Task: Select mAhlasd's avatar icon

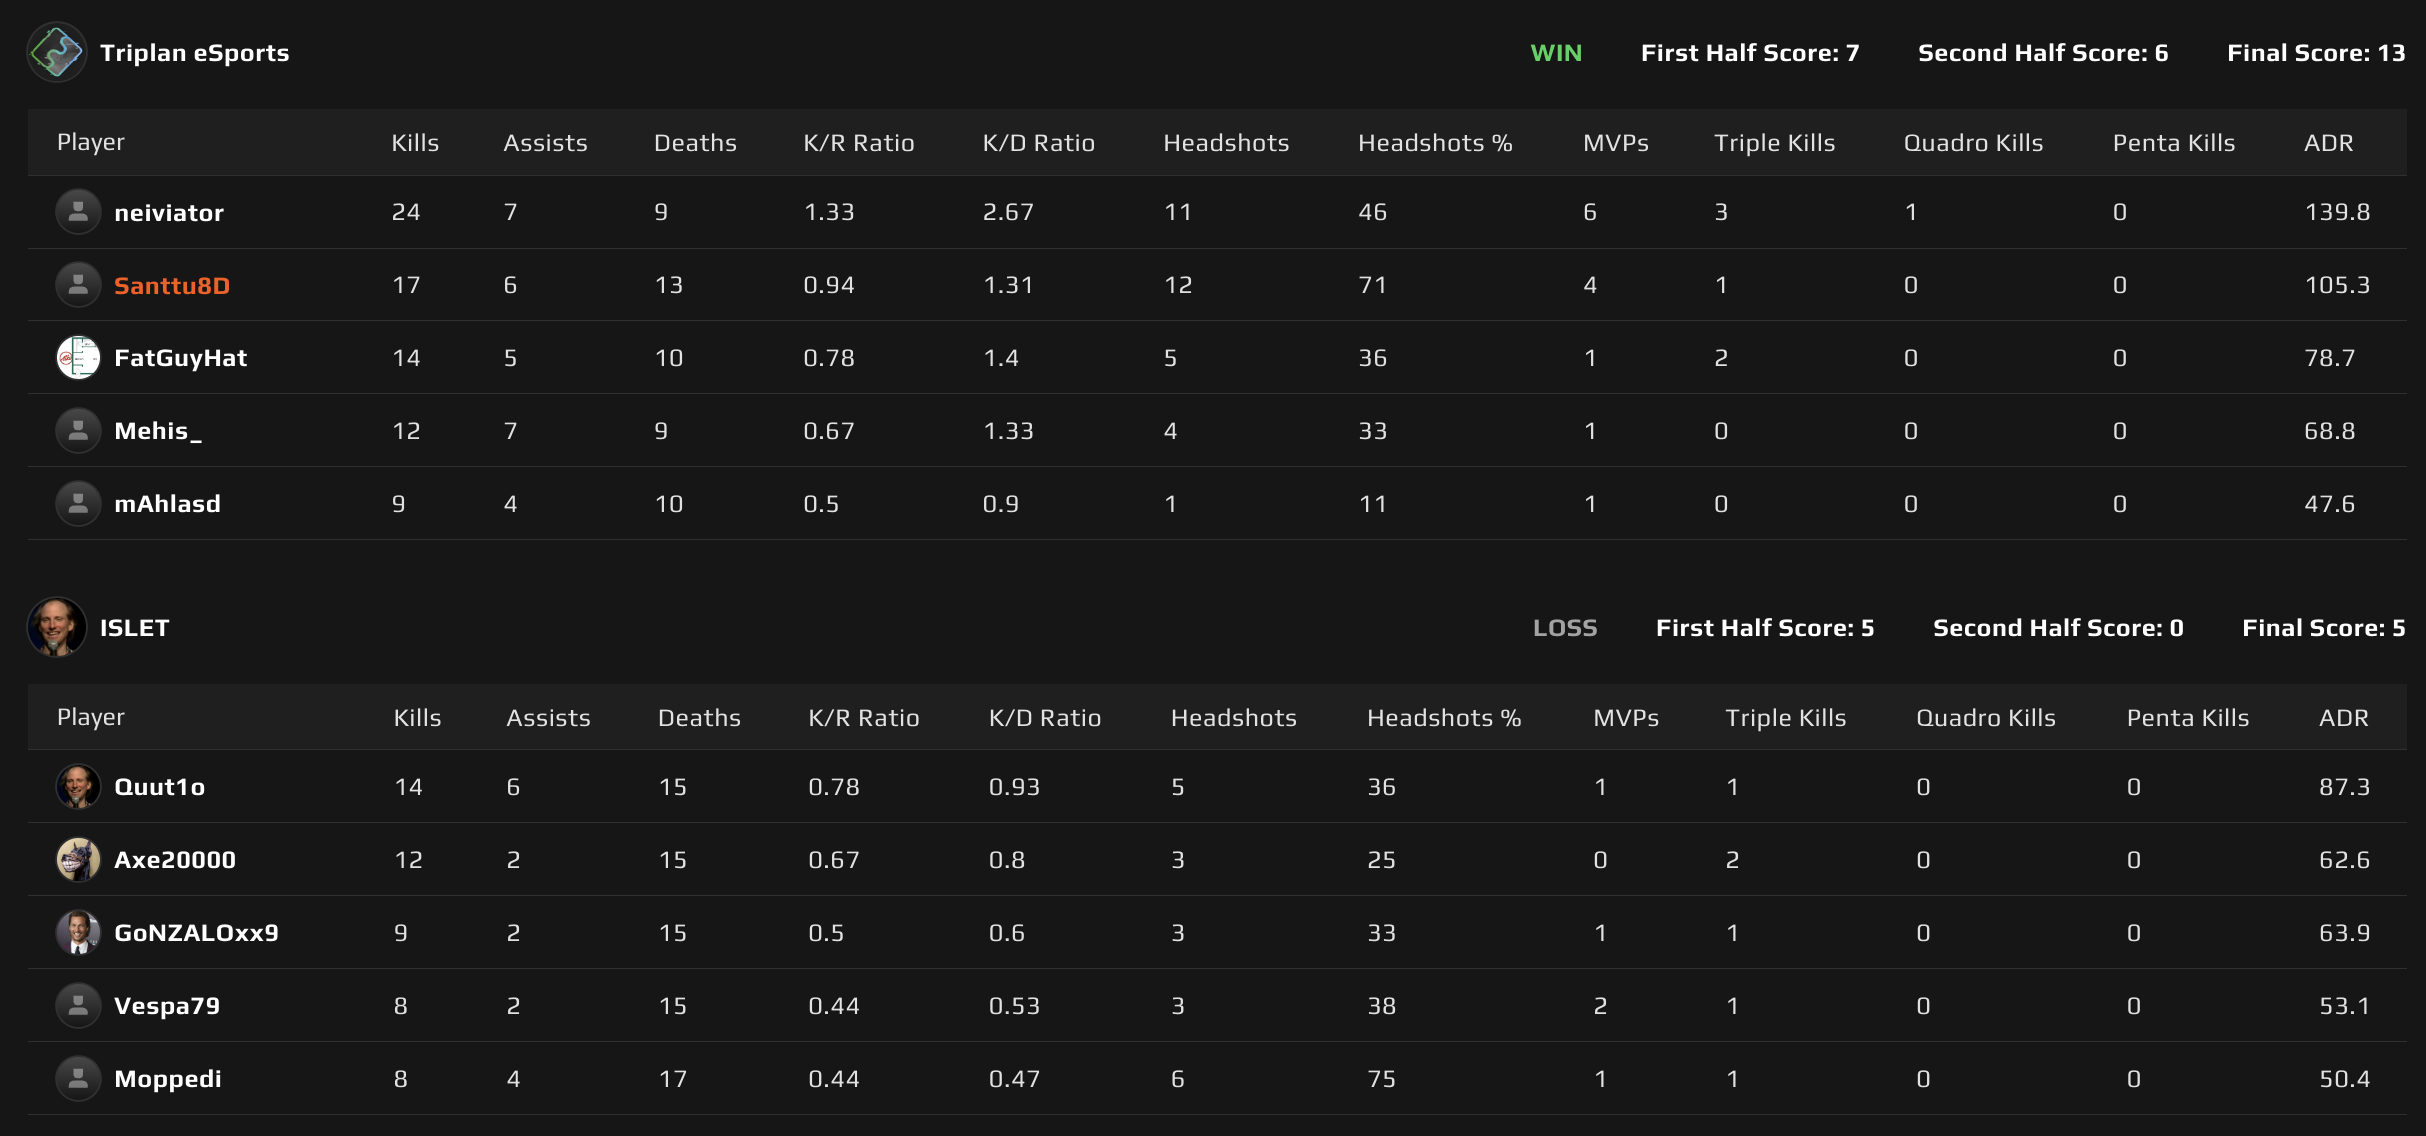Action: (77, 503)
